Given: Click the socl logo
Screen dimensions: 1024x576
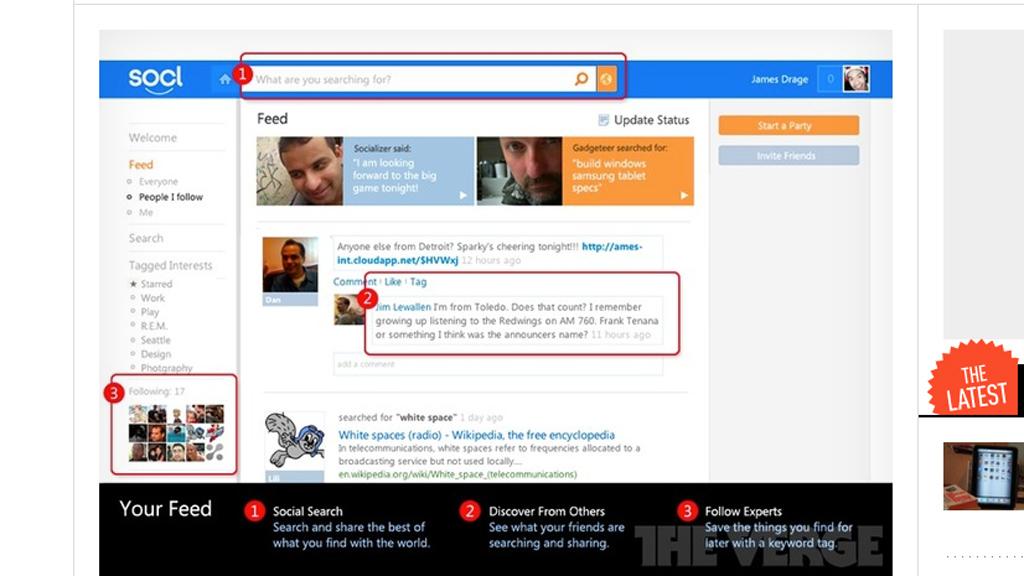Looking at the screenshot, I should 156,78.
